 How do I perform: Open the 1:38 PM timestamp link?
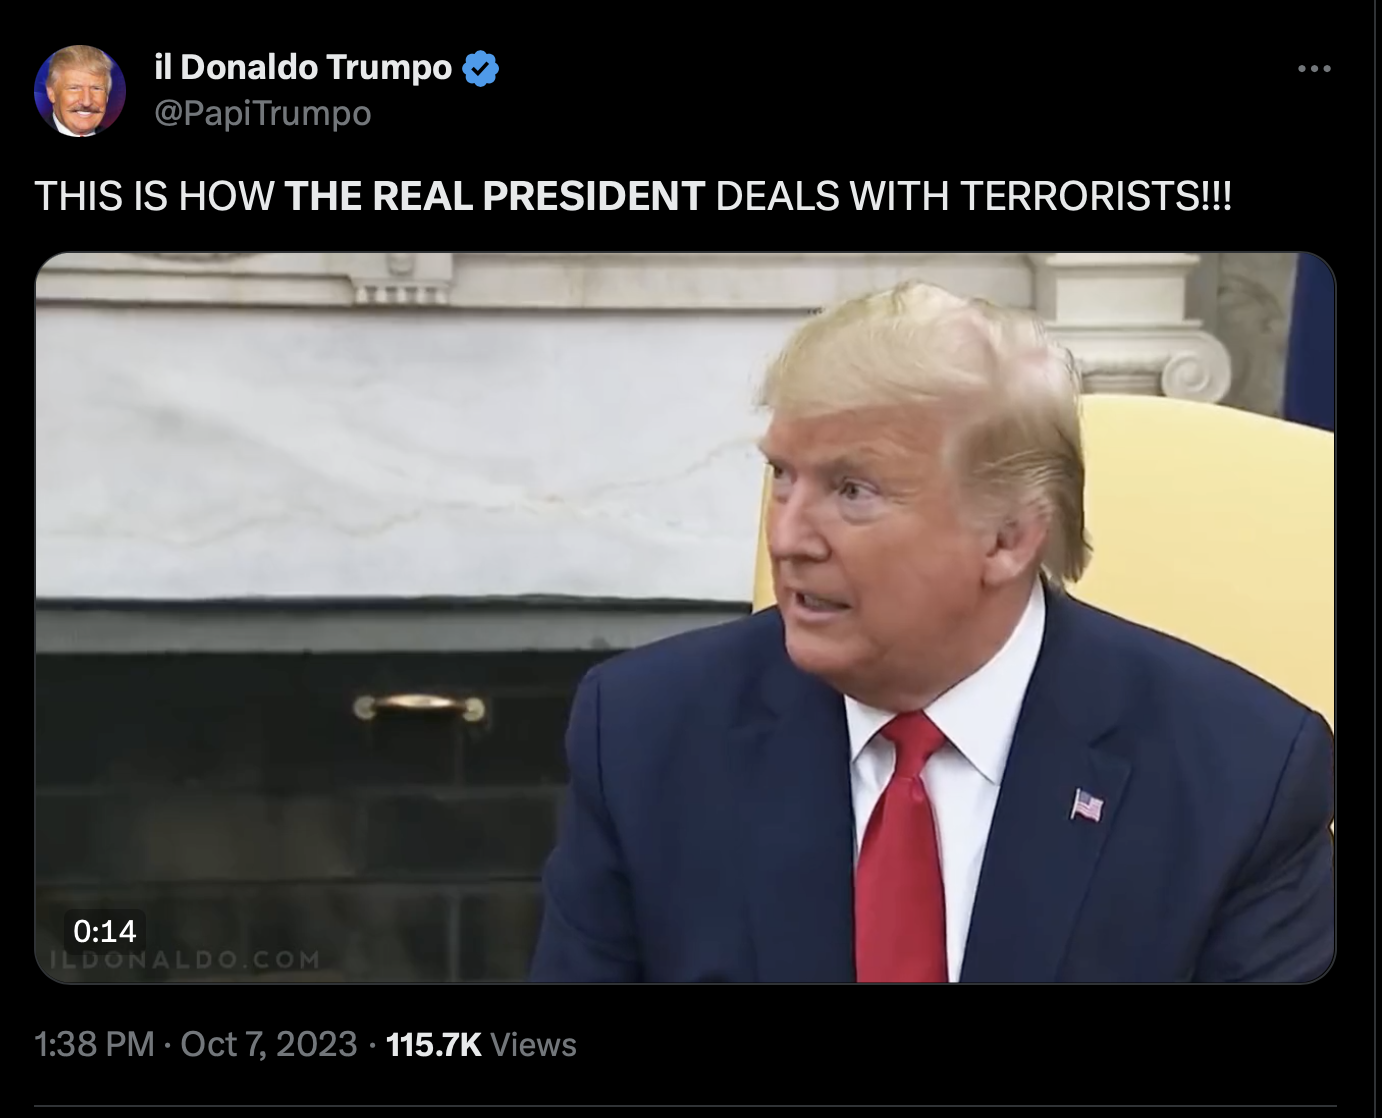pyautogui.click(x=94, y=1044)
